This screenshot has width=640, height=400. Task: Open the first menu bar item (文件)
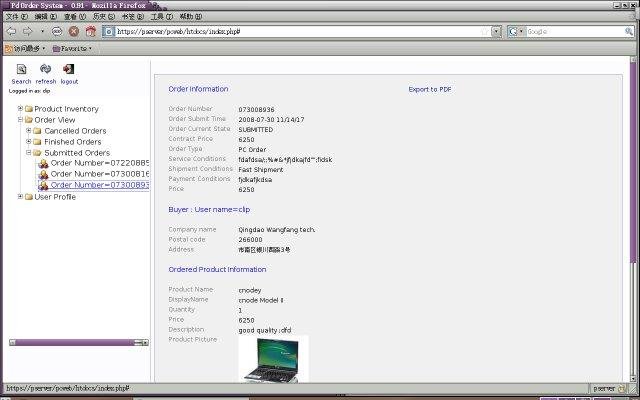click(x=17, y=17)
